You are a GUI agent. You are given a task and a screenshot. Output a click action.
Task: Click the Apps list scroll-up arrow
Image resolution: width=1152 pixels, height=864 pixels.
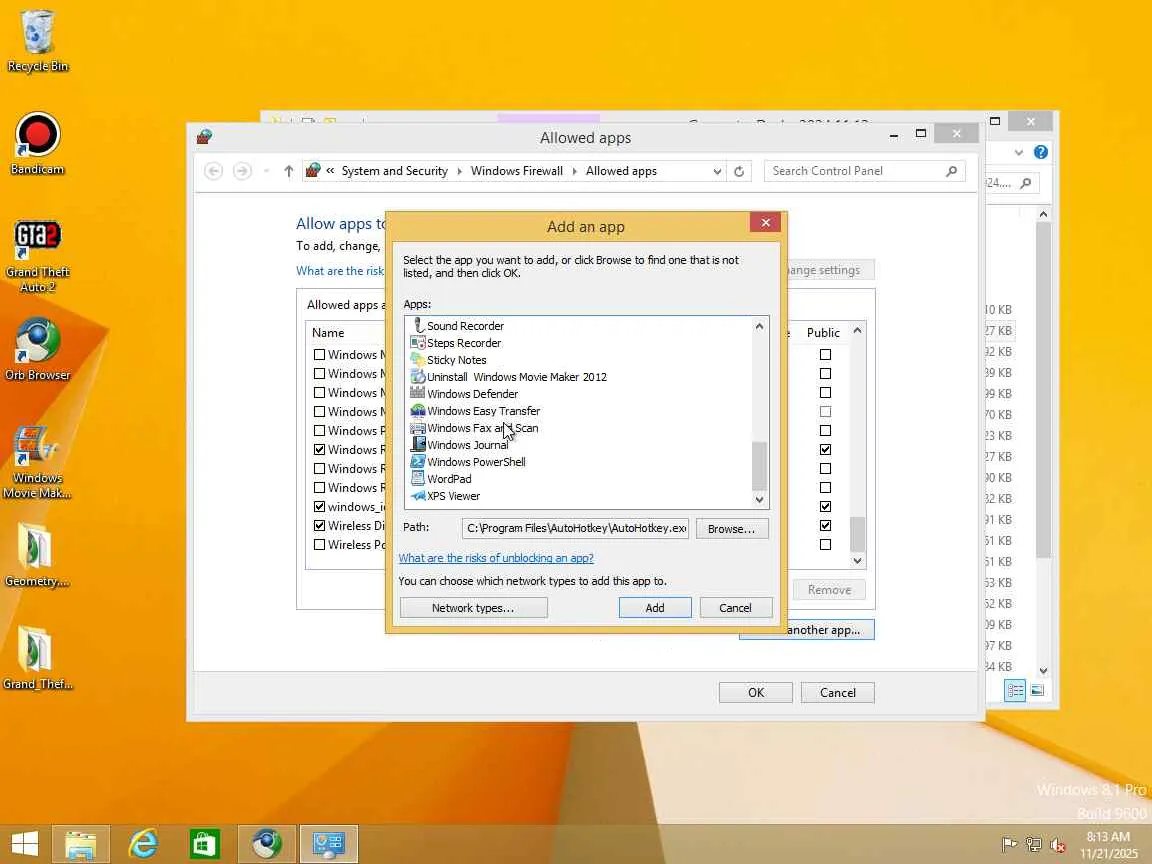[x=759, y=325]
